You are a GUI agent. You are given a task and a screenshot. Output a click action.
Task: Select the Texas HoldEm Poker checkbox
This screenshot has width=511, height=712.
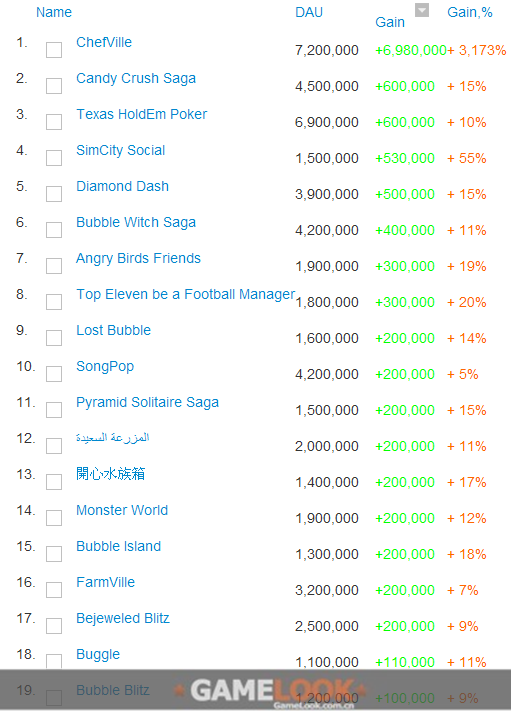54,122
